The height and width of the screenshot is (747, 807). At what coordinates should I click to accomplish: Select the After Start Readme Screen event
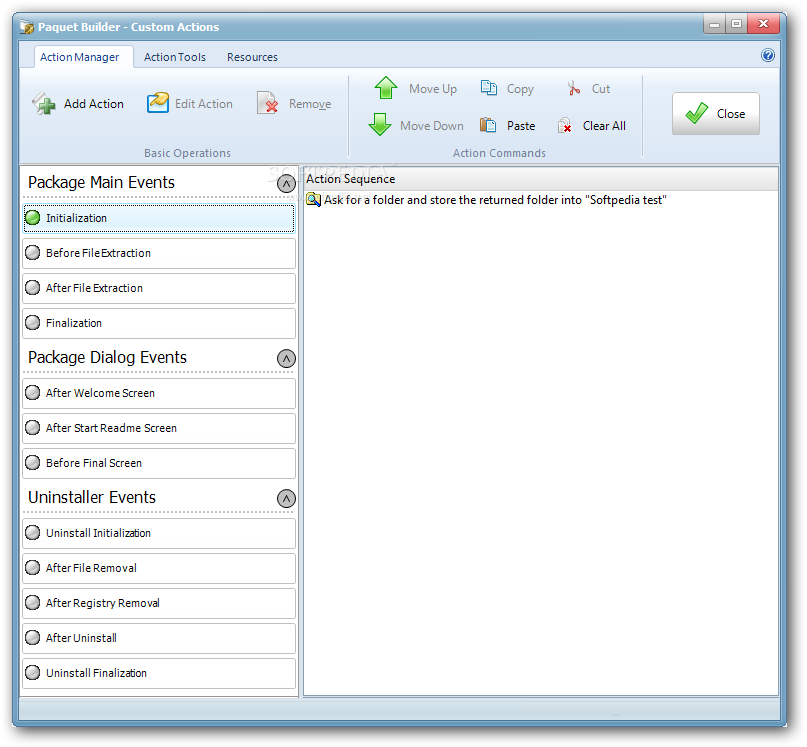(x=159, y=428)
